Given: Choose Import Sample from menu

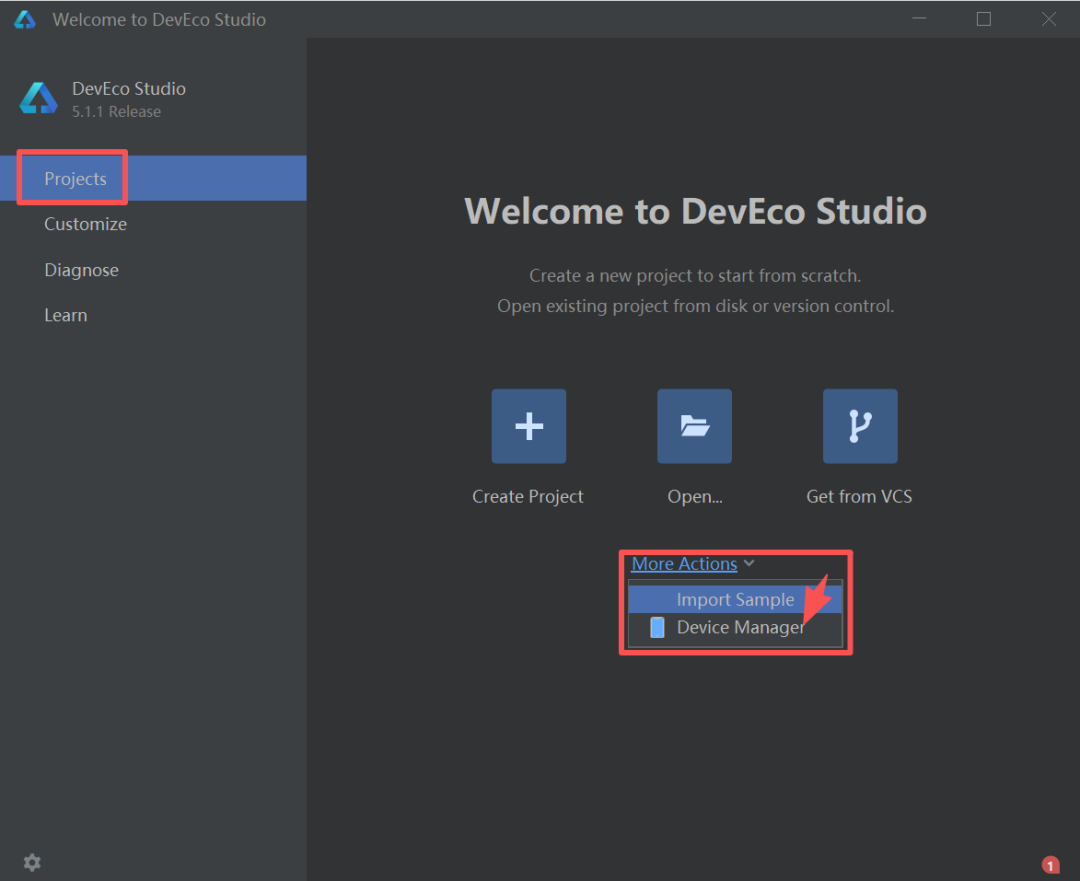Looking at the screenshot, I should point(735,599).
